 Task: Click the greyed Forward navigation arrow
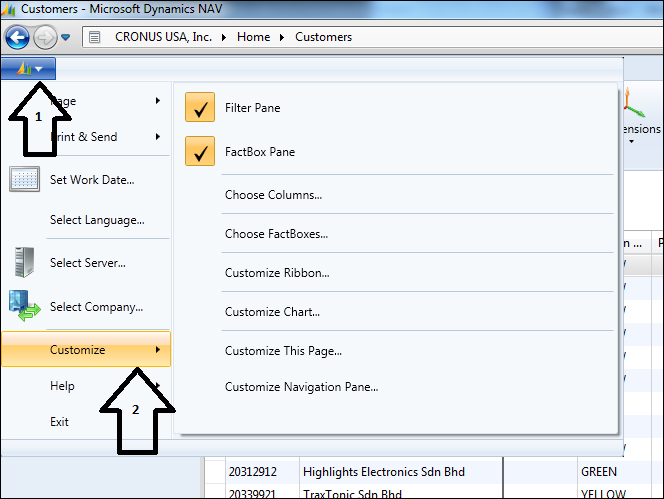point(45,38)
